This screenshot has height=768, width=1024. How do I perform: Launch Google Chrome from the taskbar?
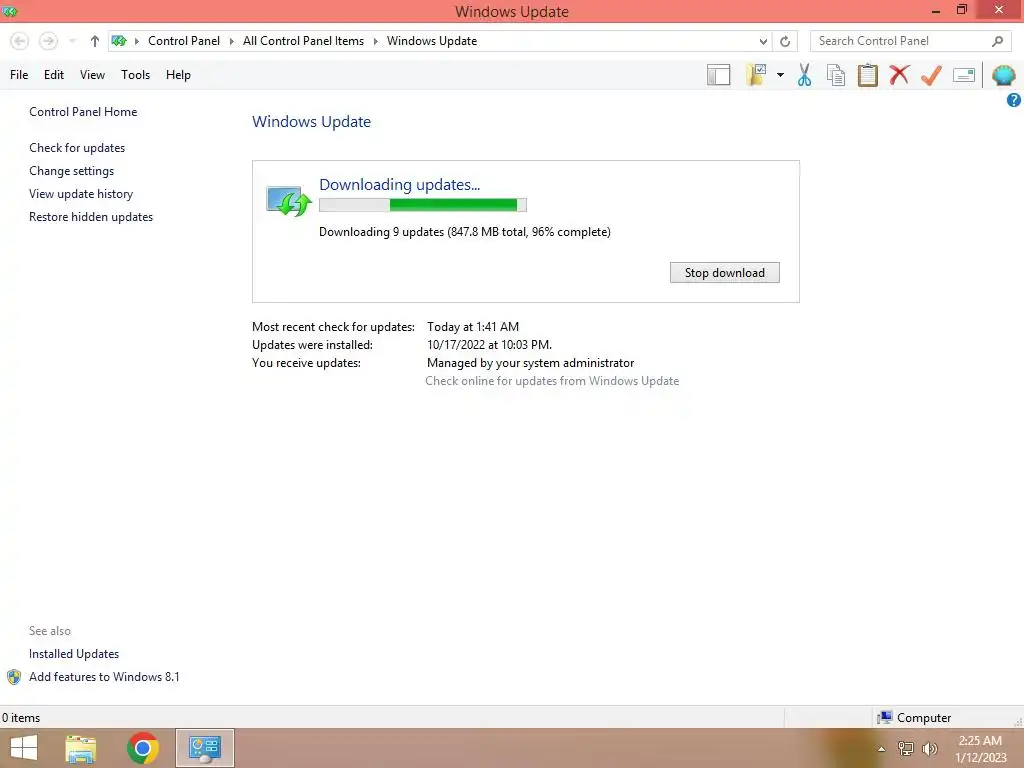[x=143, y=748]
